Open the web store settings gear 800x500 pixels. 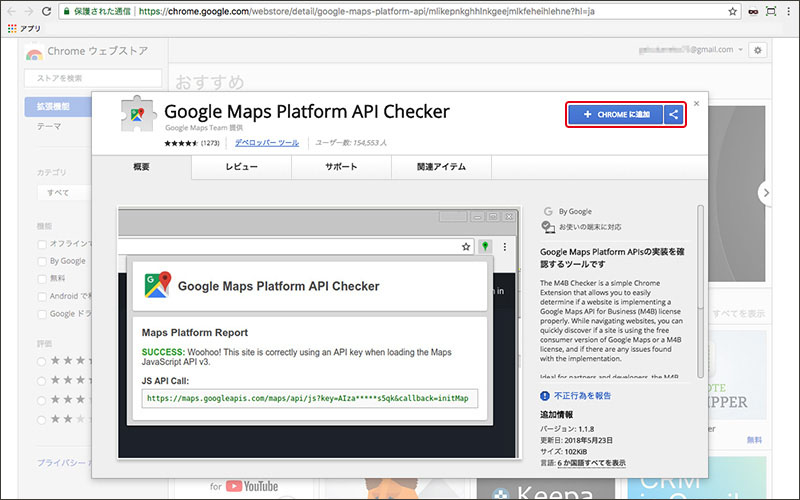click(x=758, y=50)
